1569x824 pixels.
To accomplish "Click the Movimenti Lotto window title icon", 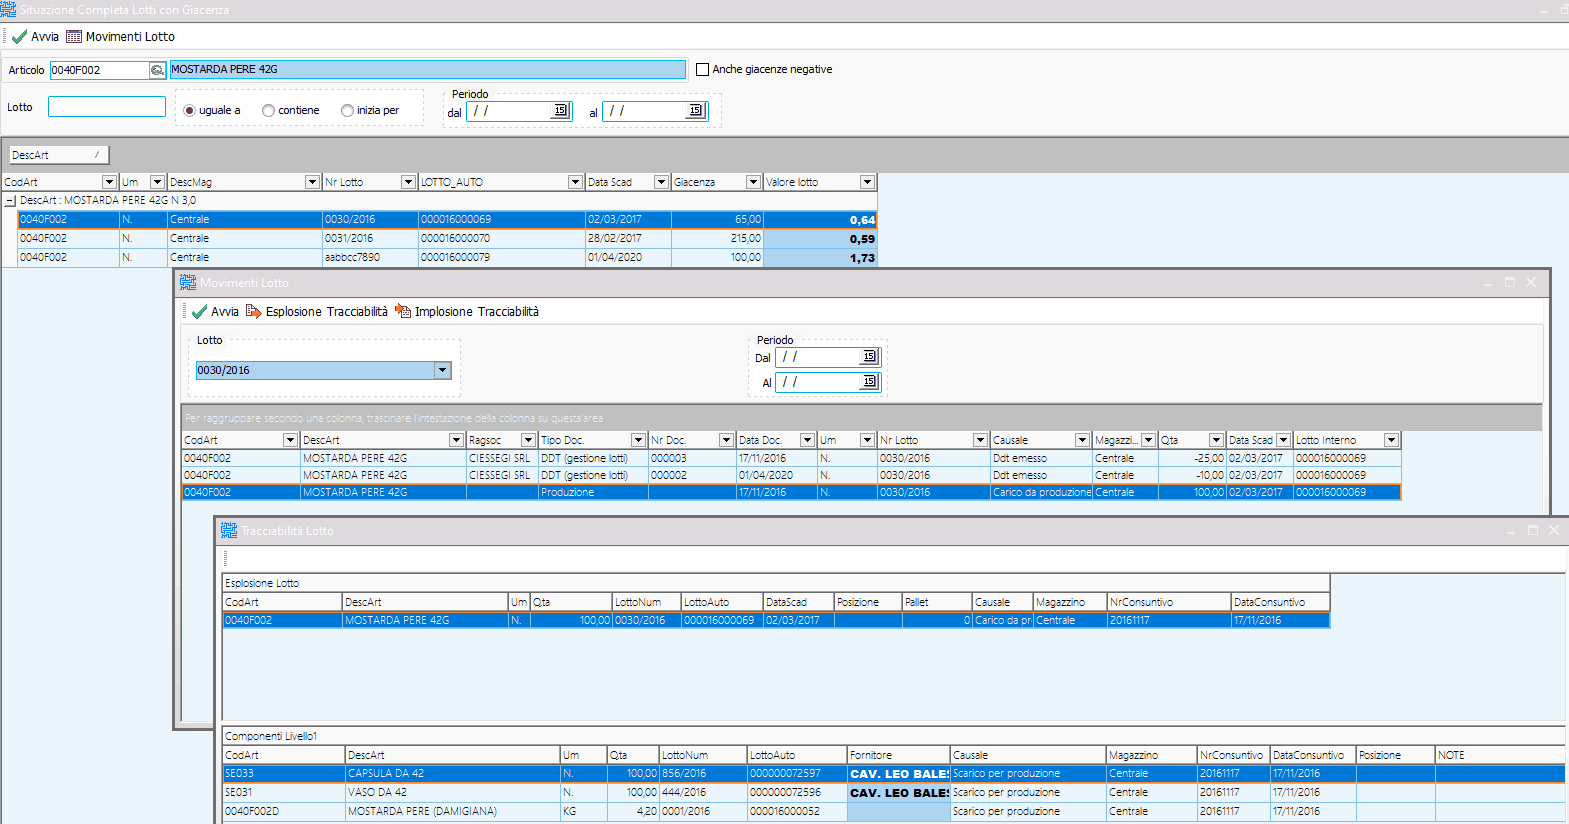I will [188, 283].
